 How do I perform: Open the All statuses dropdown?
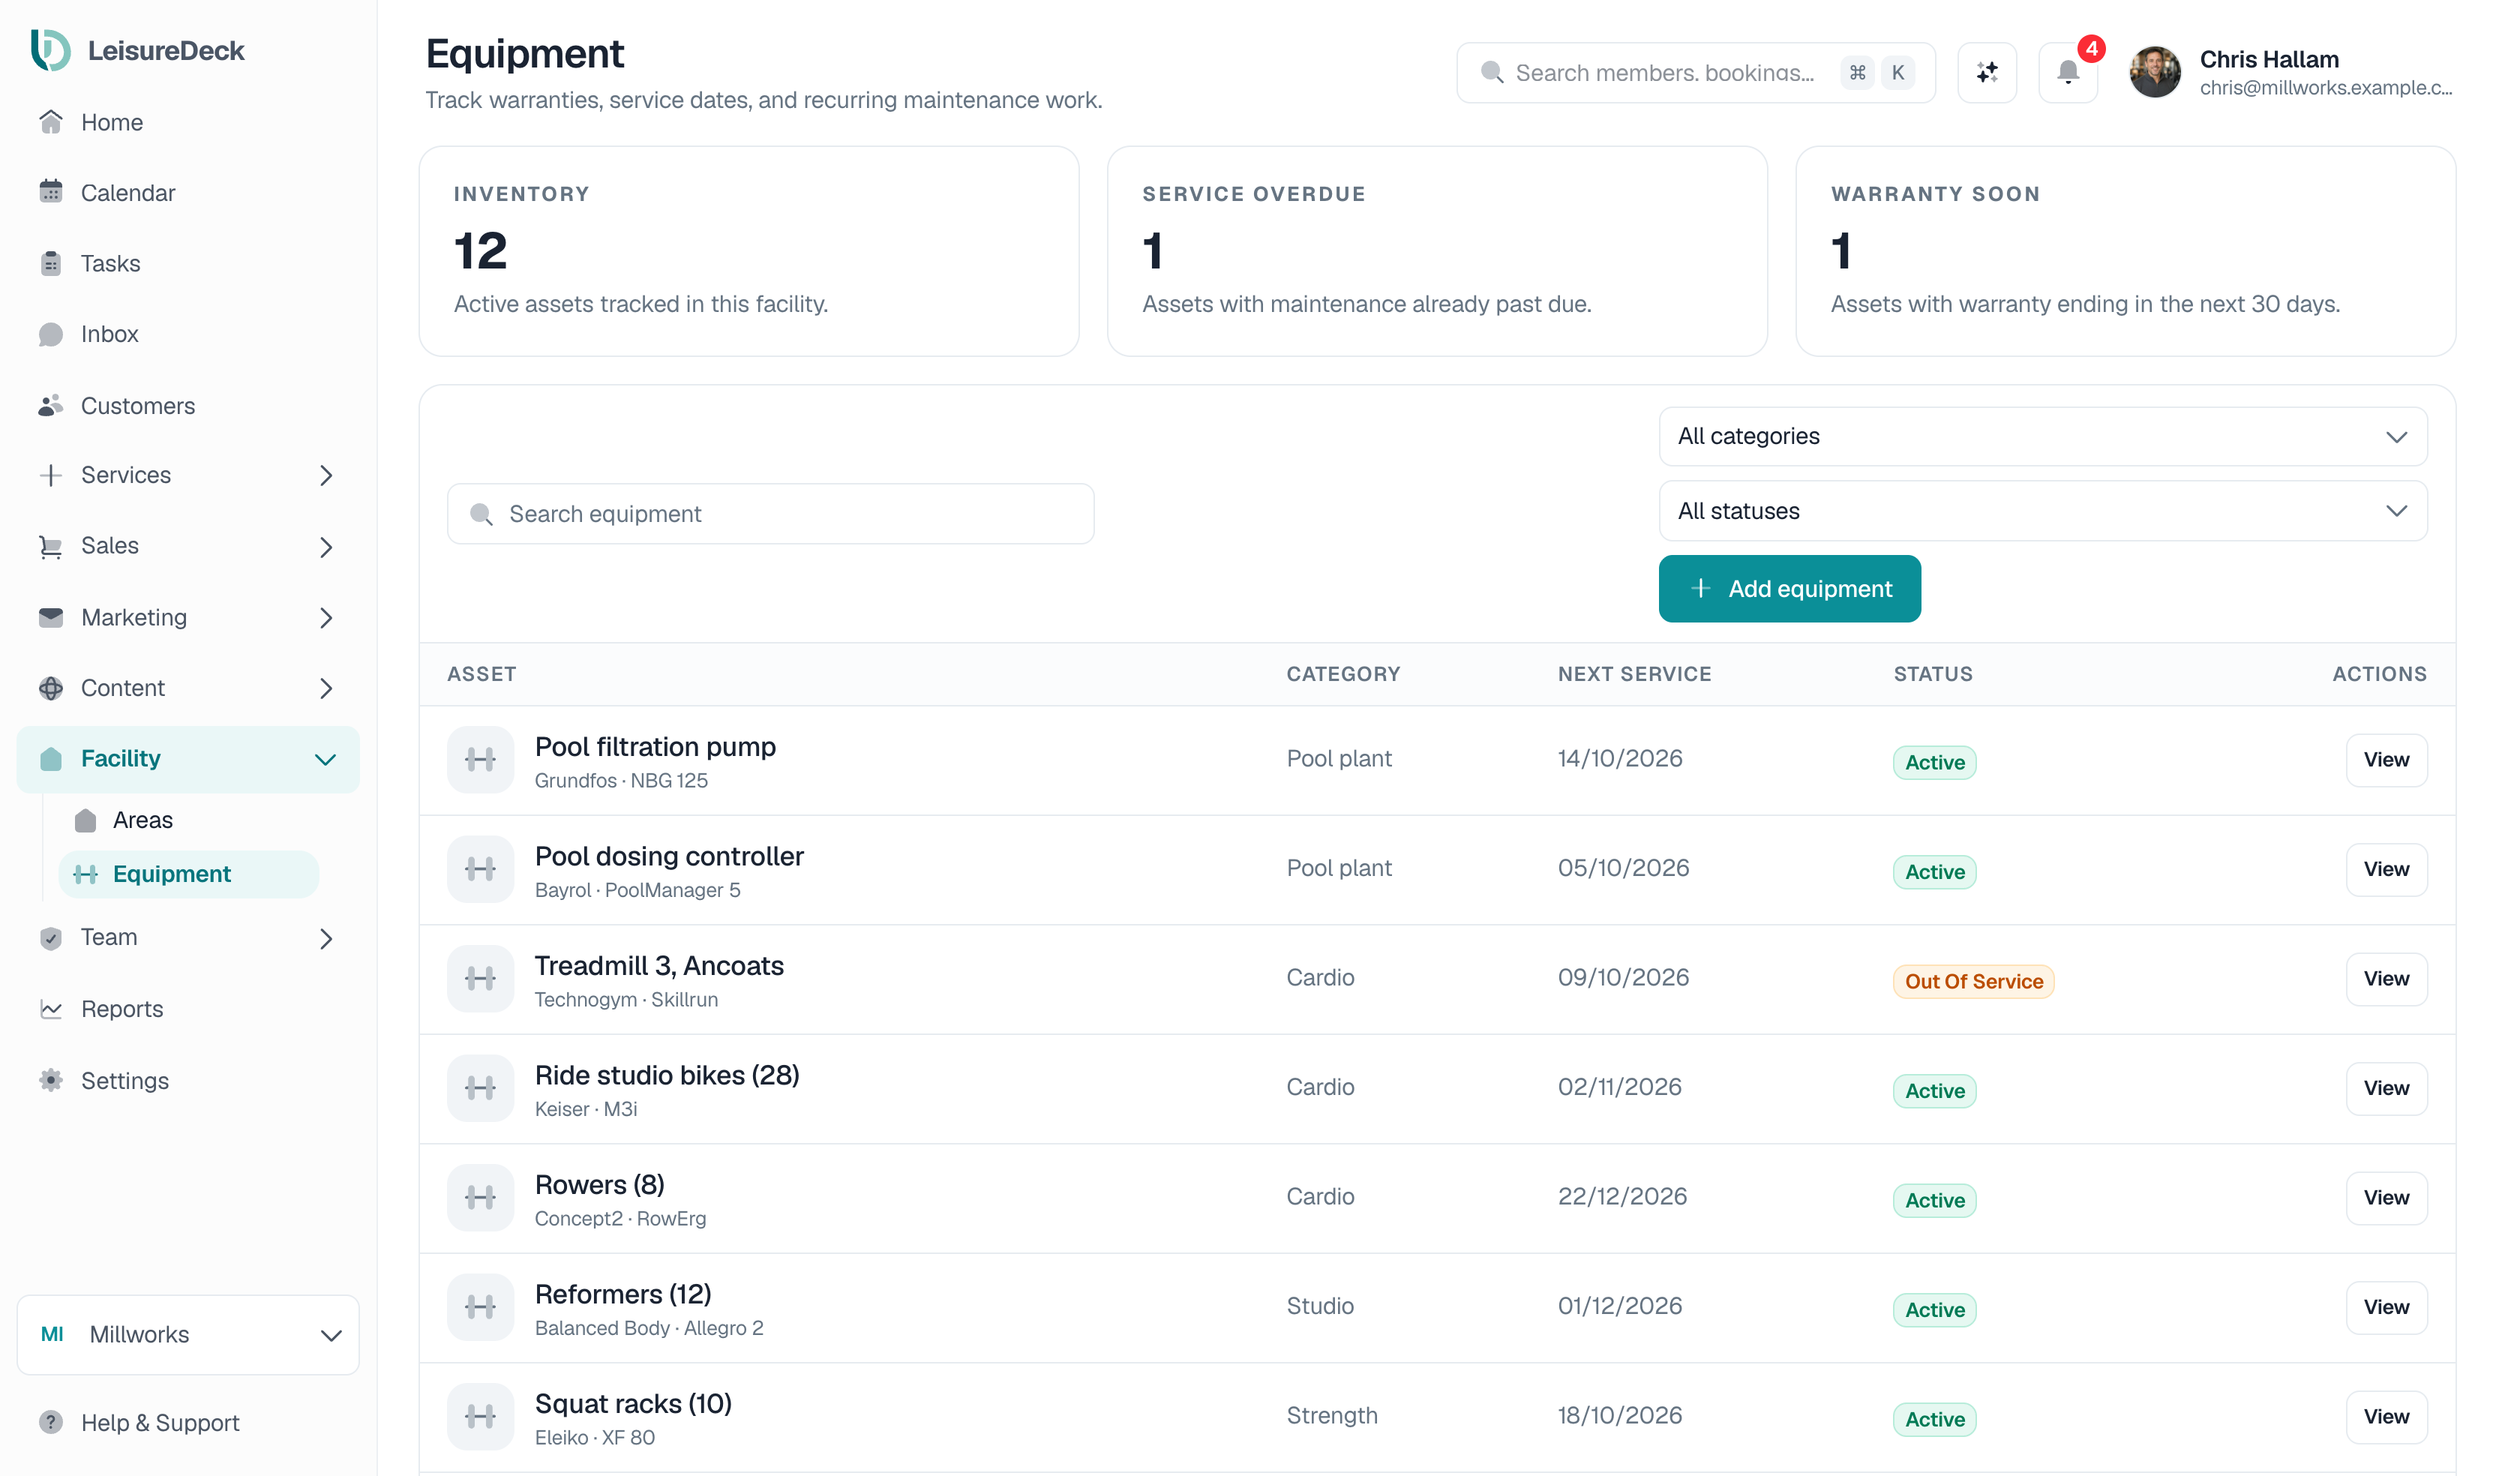pyautogui.click(x=2042, y=511)
